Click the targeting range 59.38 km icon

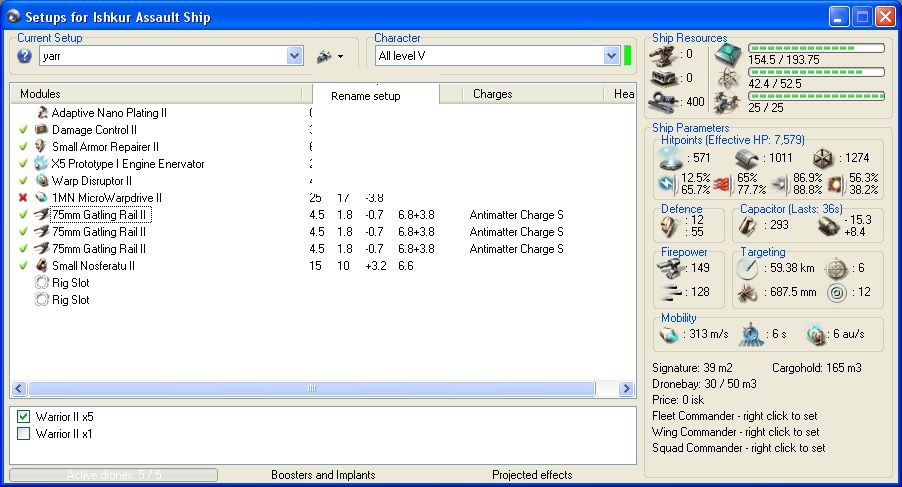748,269
